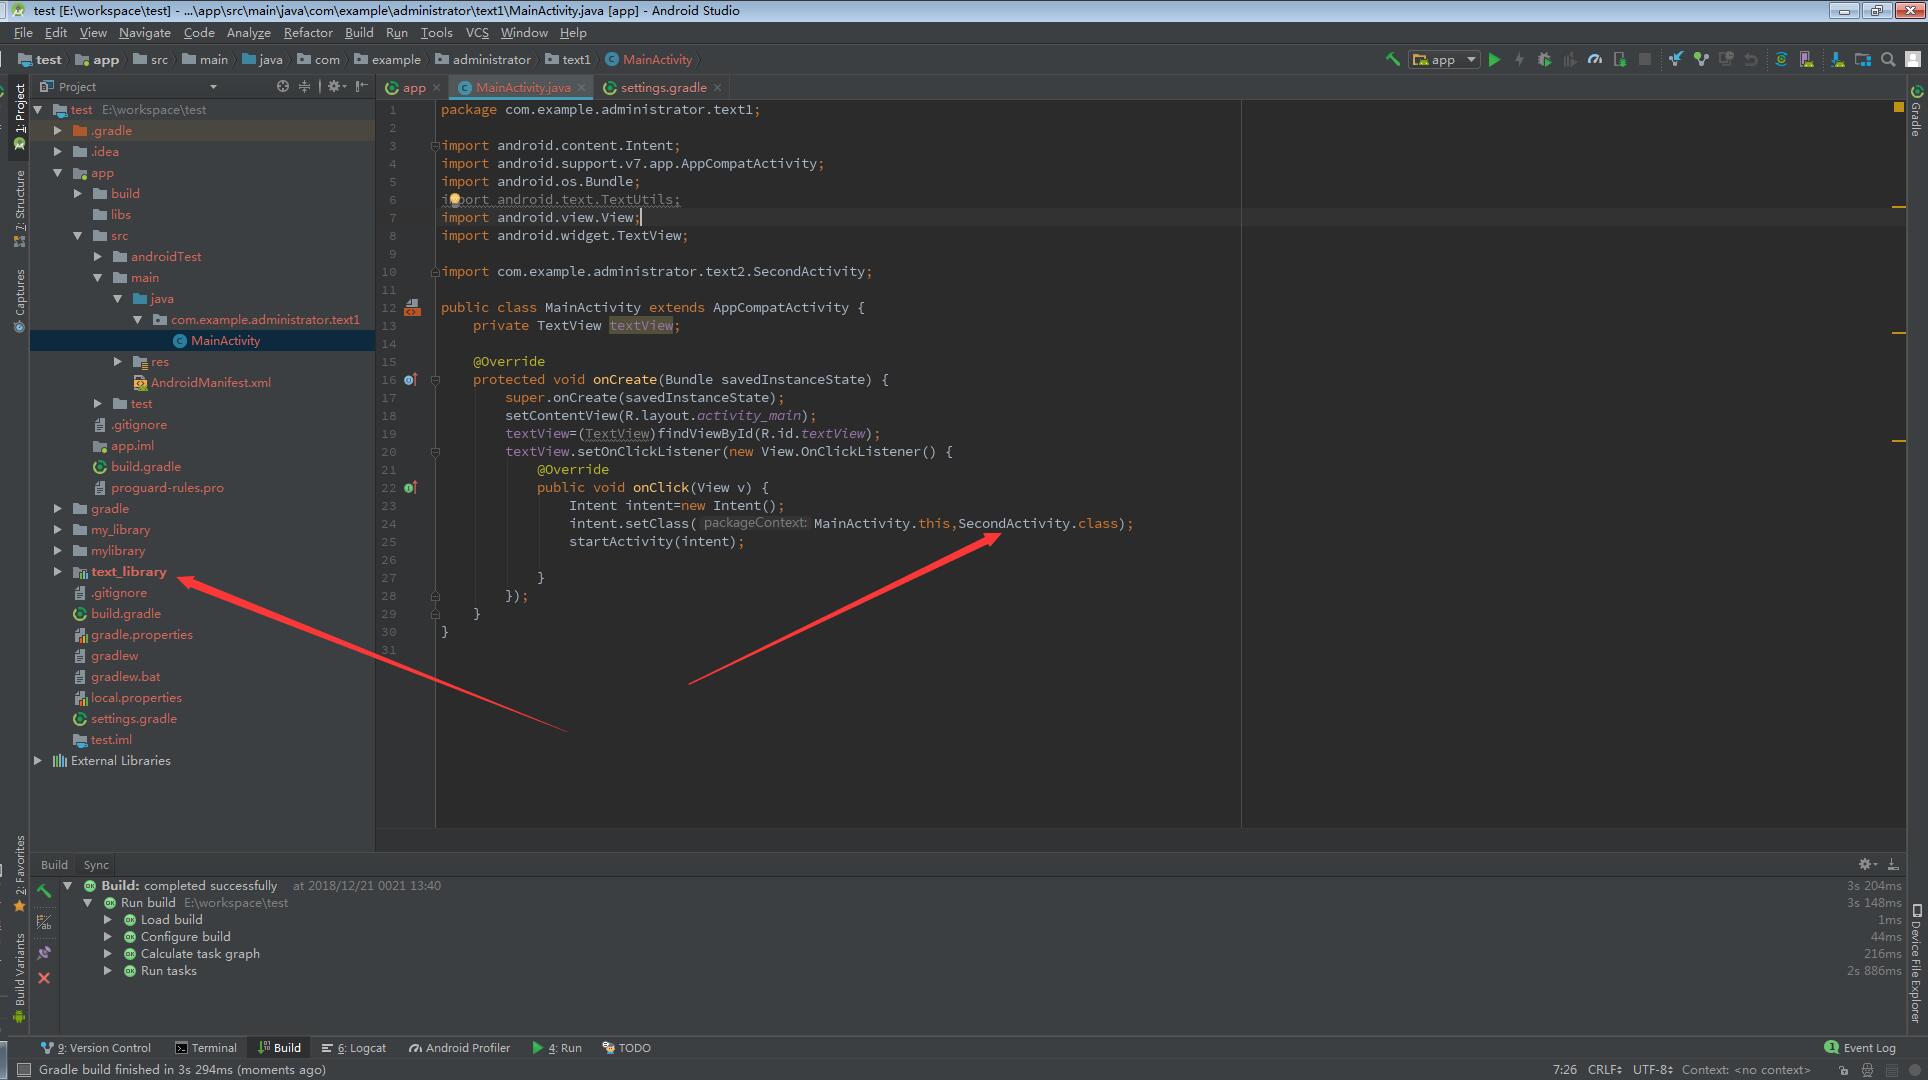Open the SDK Manager toolbar icon
Image resolution: width=1928 pixels, height=1080 pixels.
1838,59
